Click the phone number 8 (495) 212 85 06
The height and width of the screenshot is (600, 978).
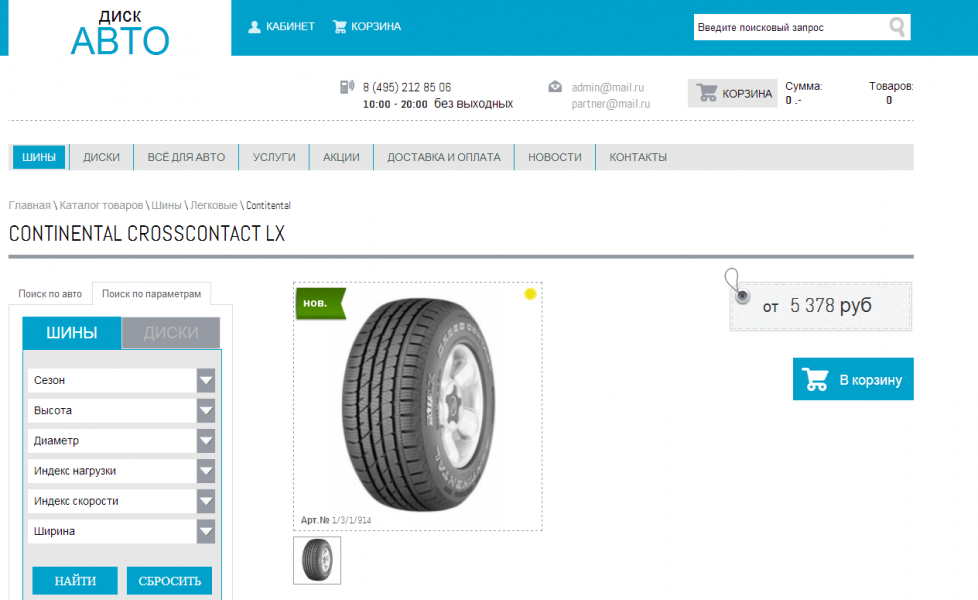tap(407, 87)
